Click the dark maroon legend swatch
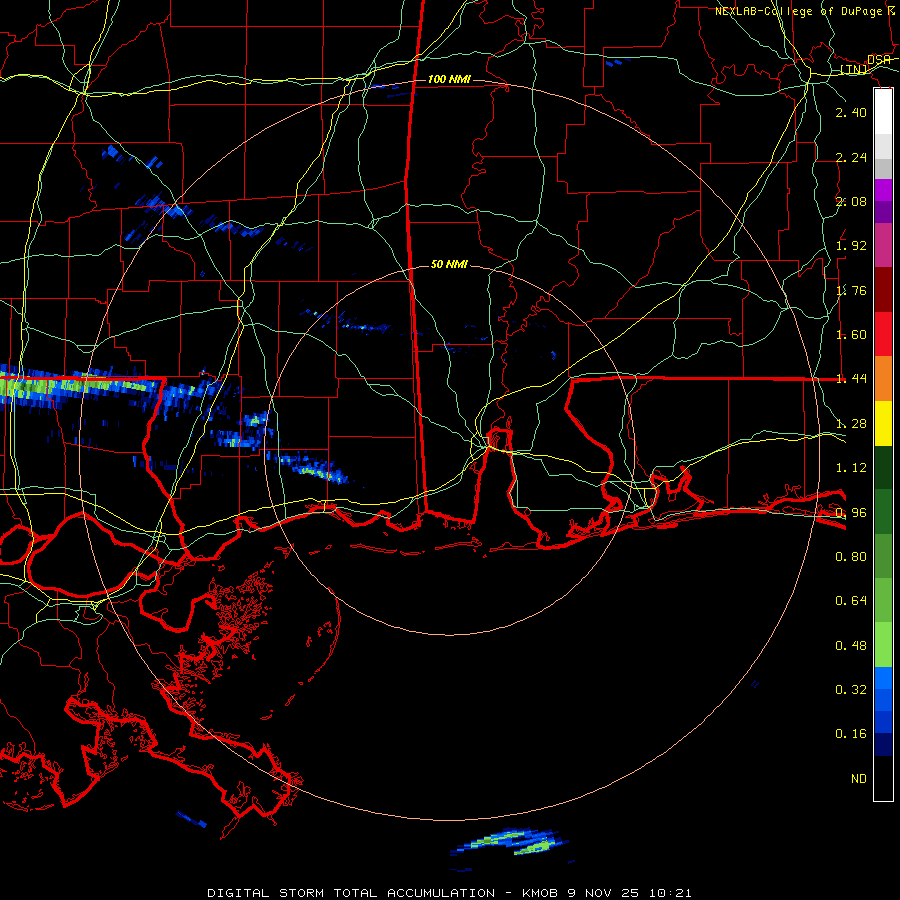The image size is (900, 900). tap(883, 290)
